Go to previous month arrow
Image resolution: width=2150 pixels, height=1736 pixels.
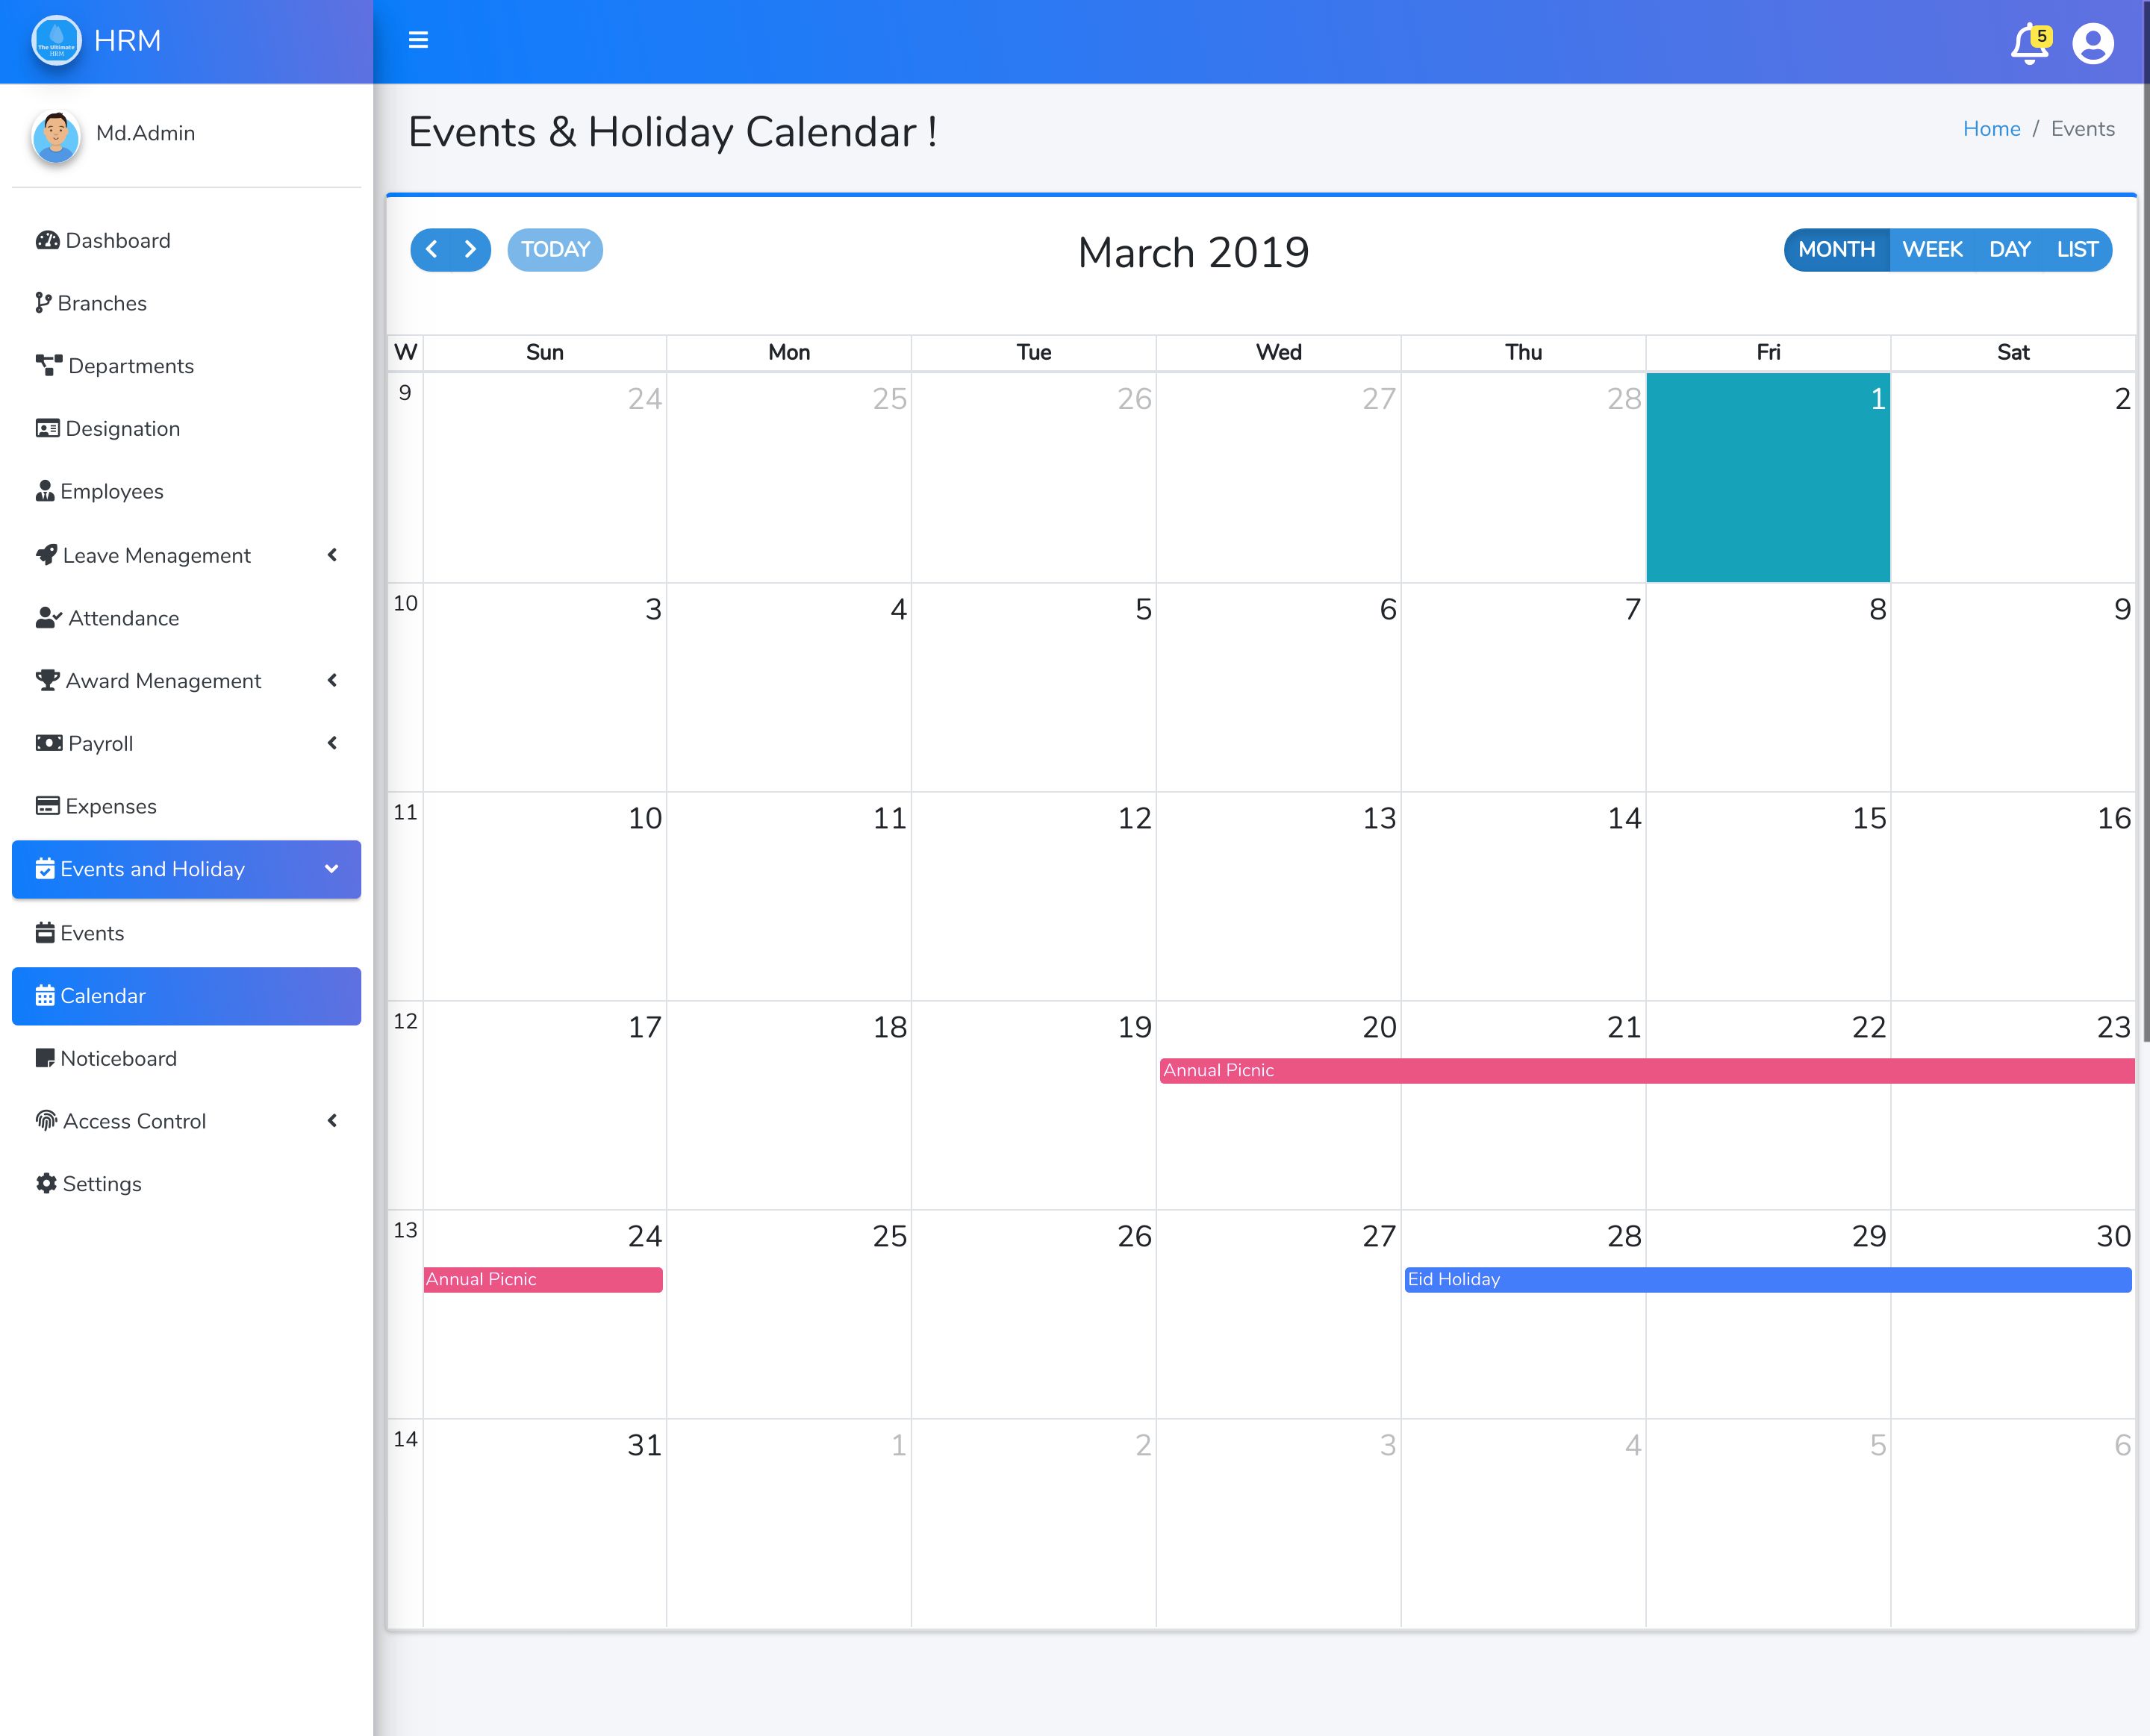(x=432, y=249)
